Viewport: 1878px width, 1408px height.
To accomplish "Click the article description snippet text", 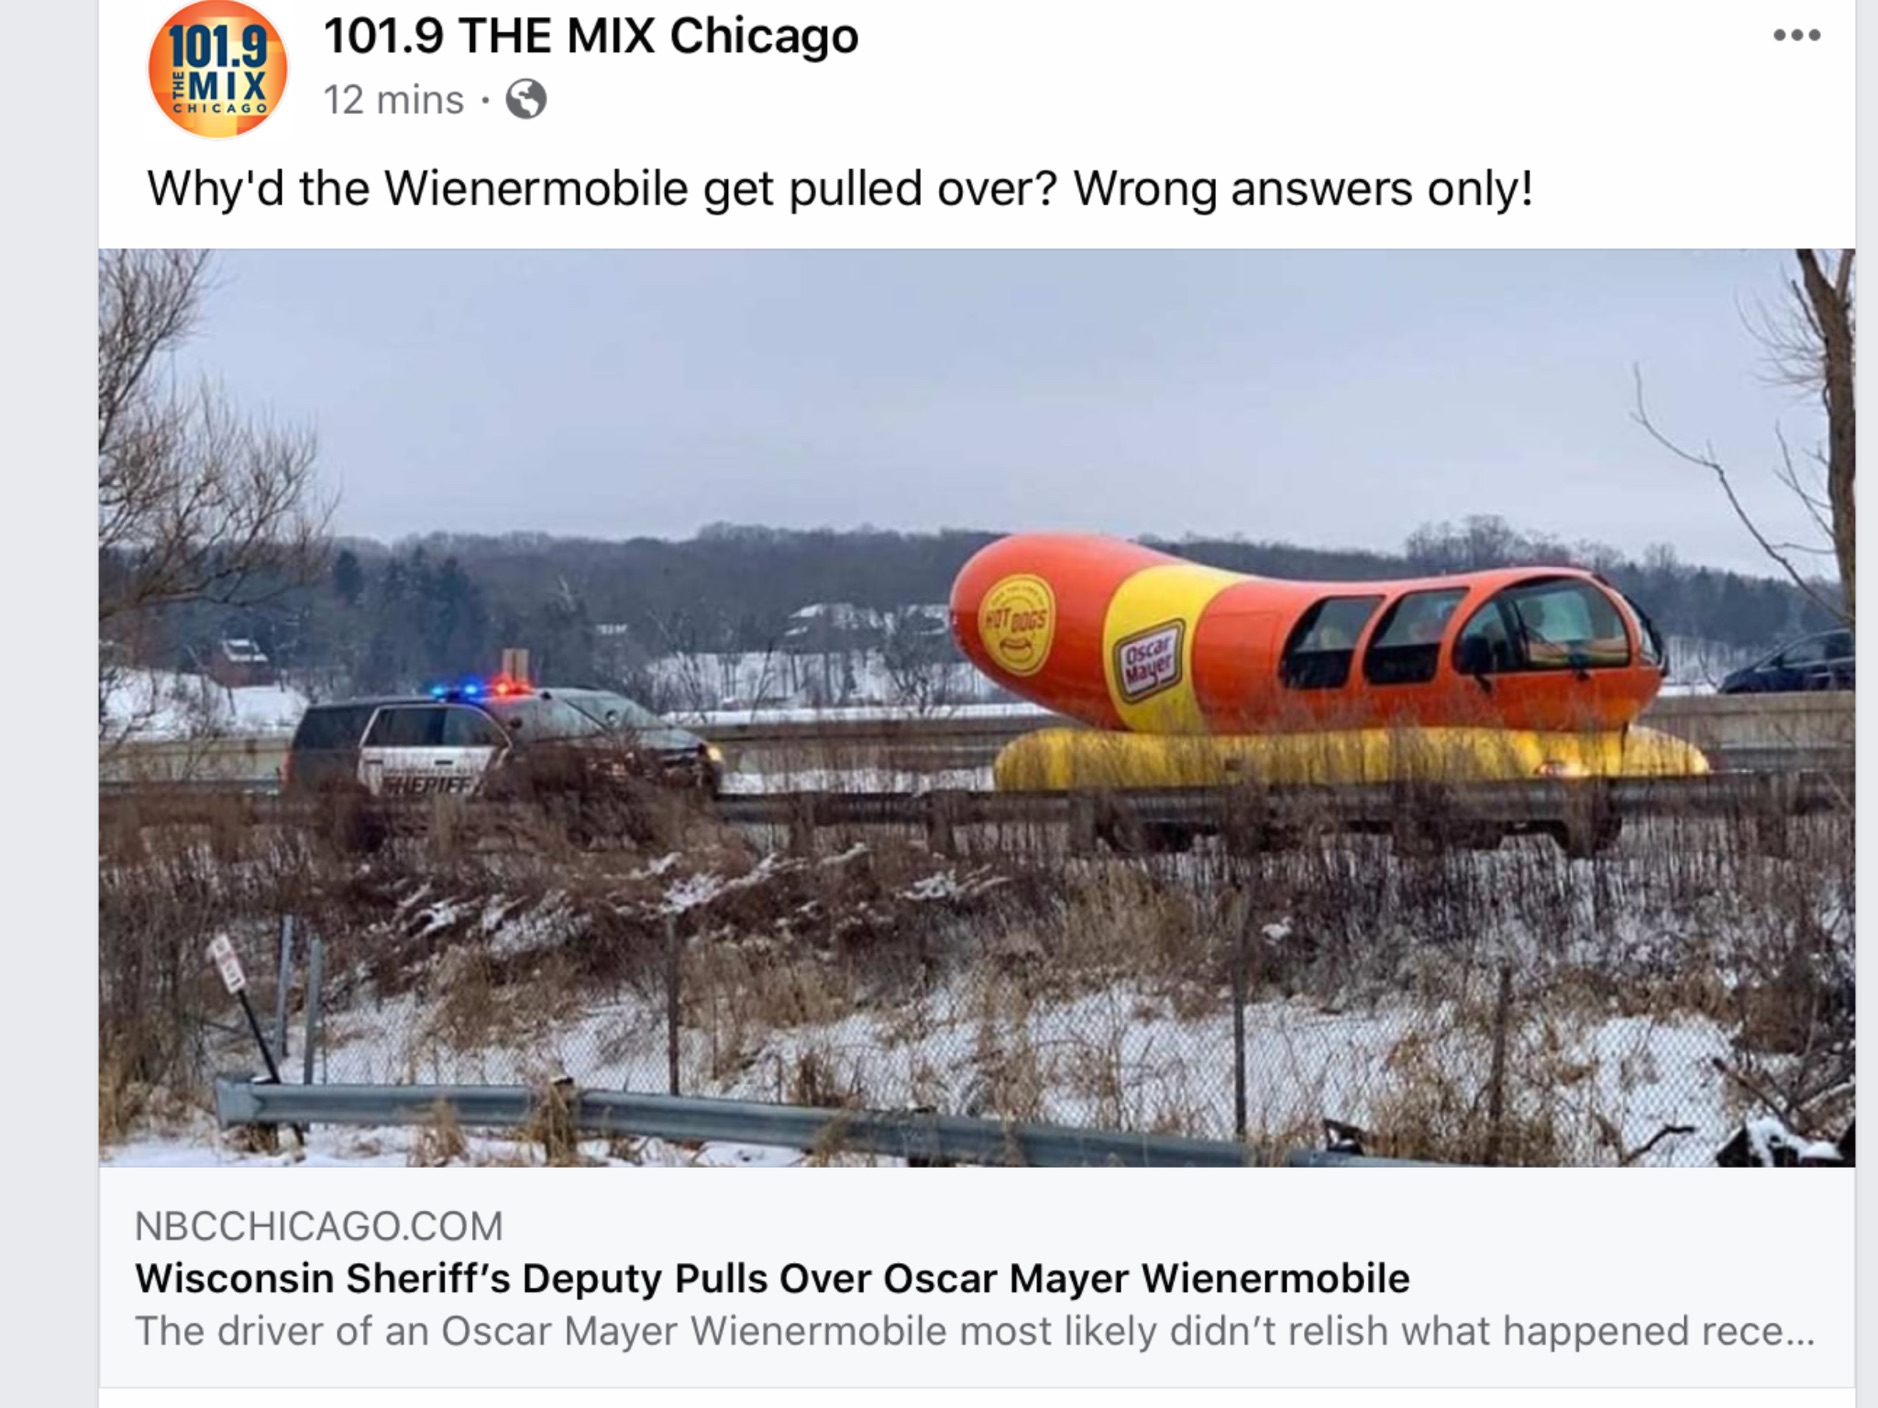I will coord(974,1331).
